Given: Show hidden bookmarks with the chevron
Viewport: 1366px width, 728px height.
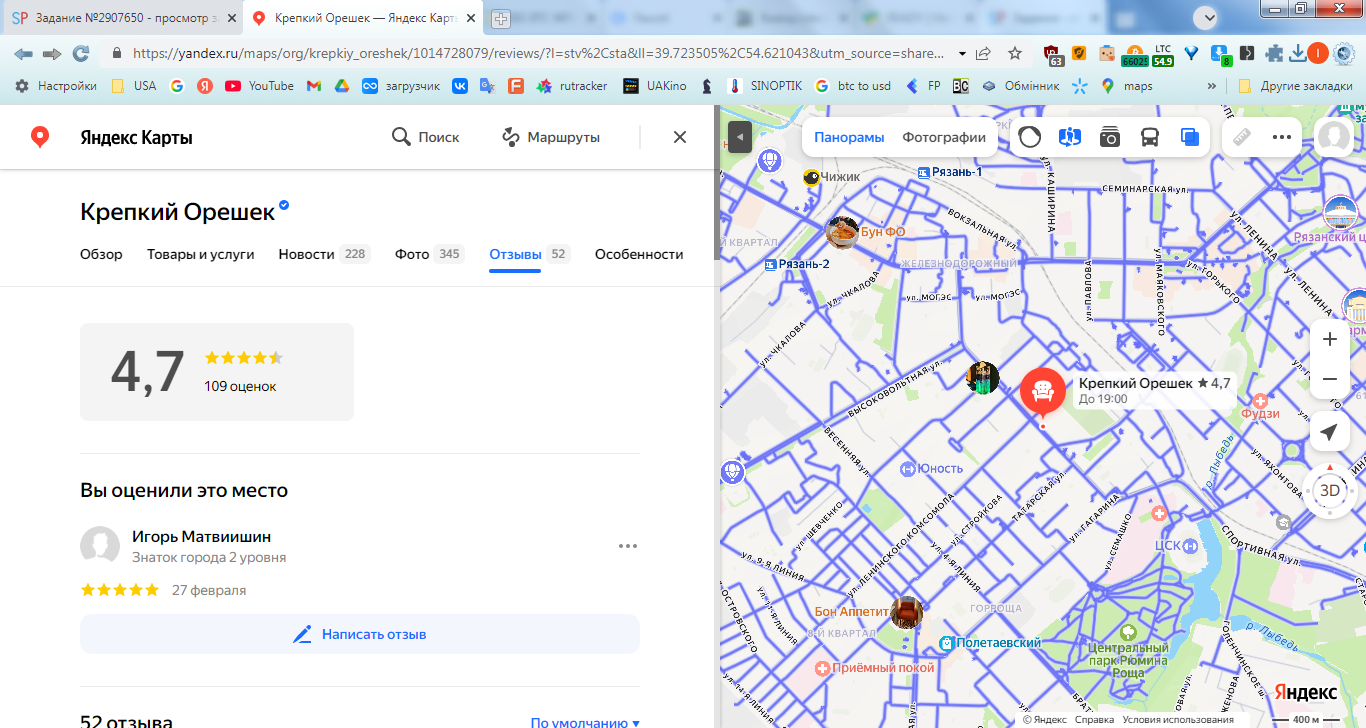Looking at the screenshot, I should click(x=1212, y=86).
